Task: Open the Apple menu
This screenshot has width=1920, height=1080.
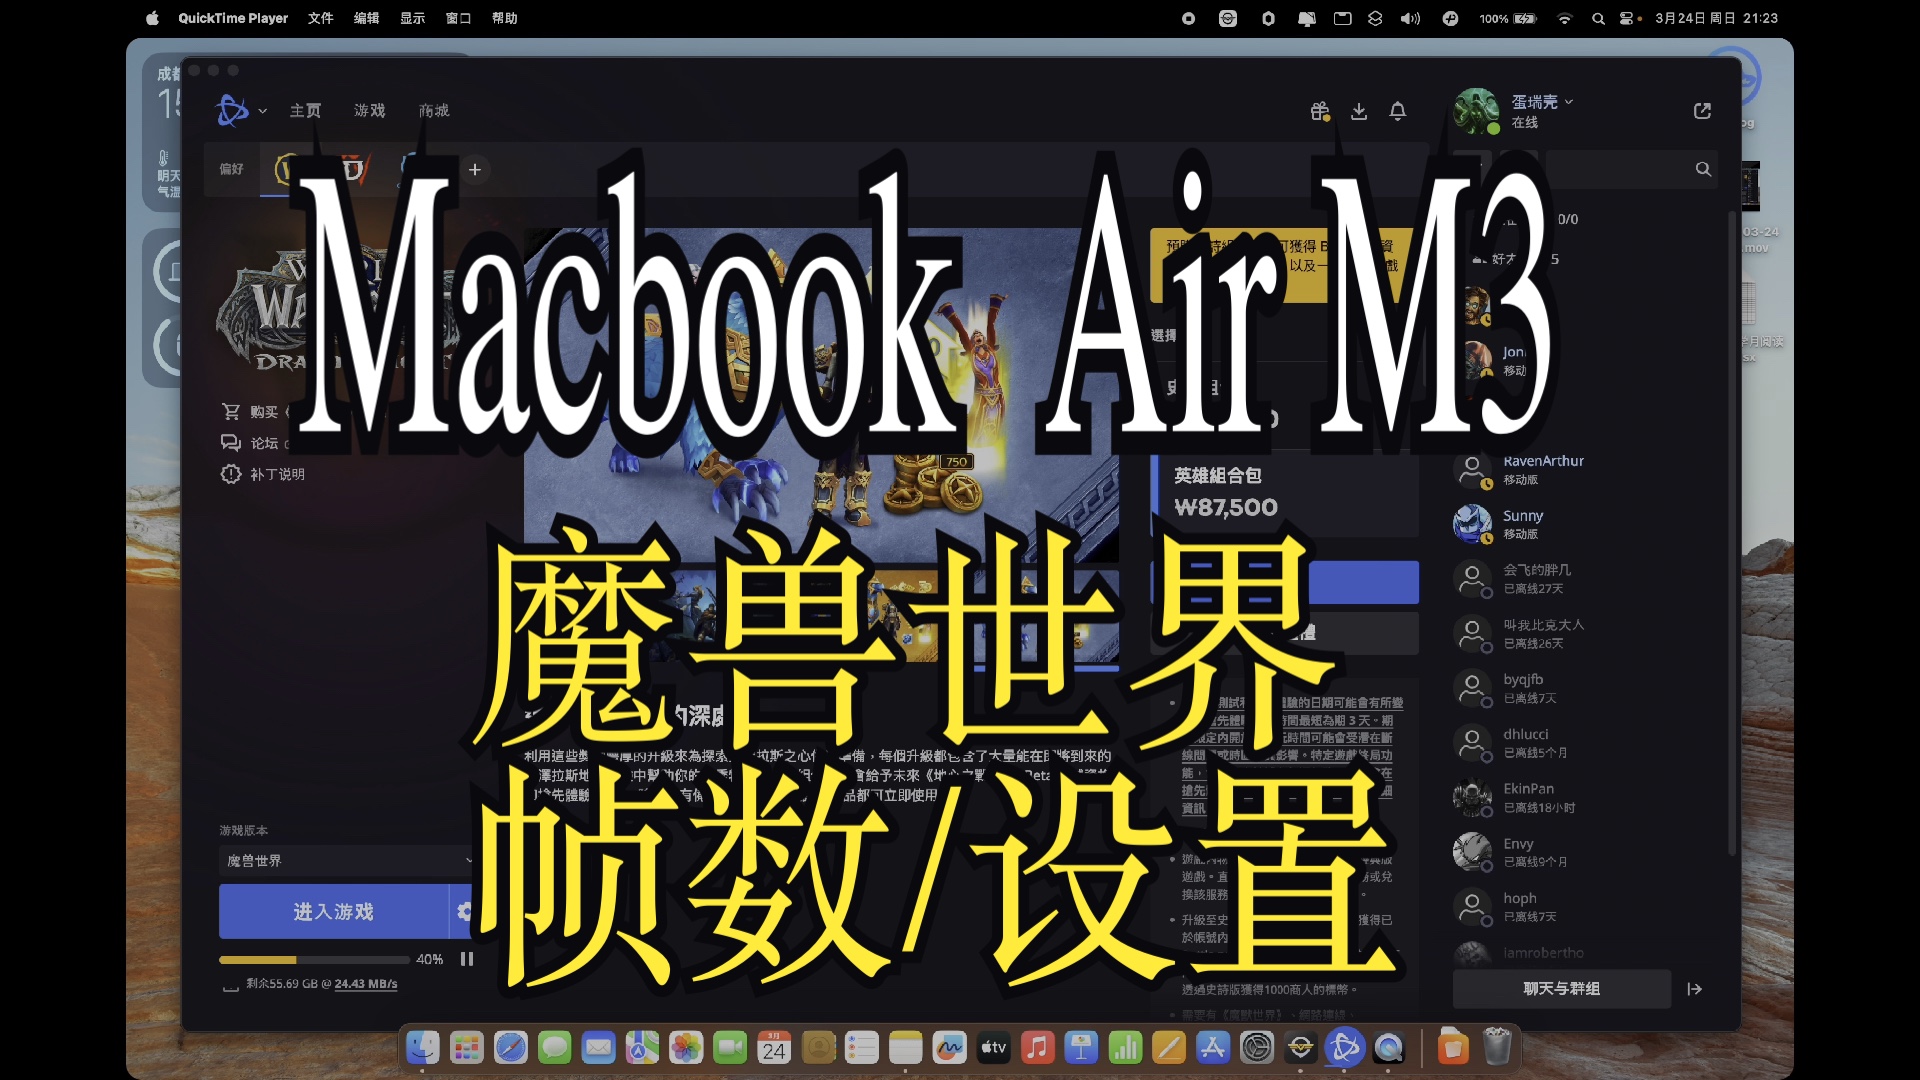Action: click(x=152, y=18)
